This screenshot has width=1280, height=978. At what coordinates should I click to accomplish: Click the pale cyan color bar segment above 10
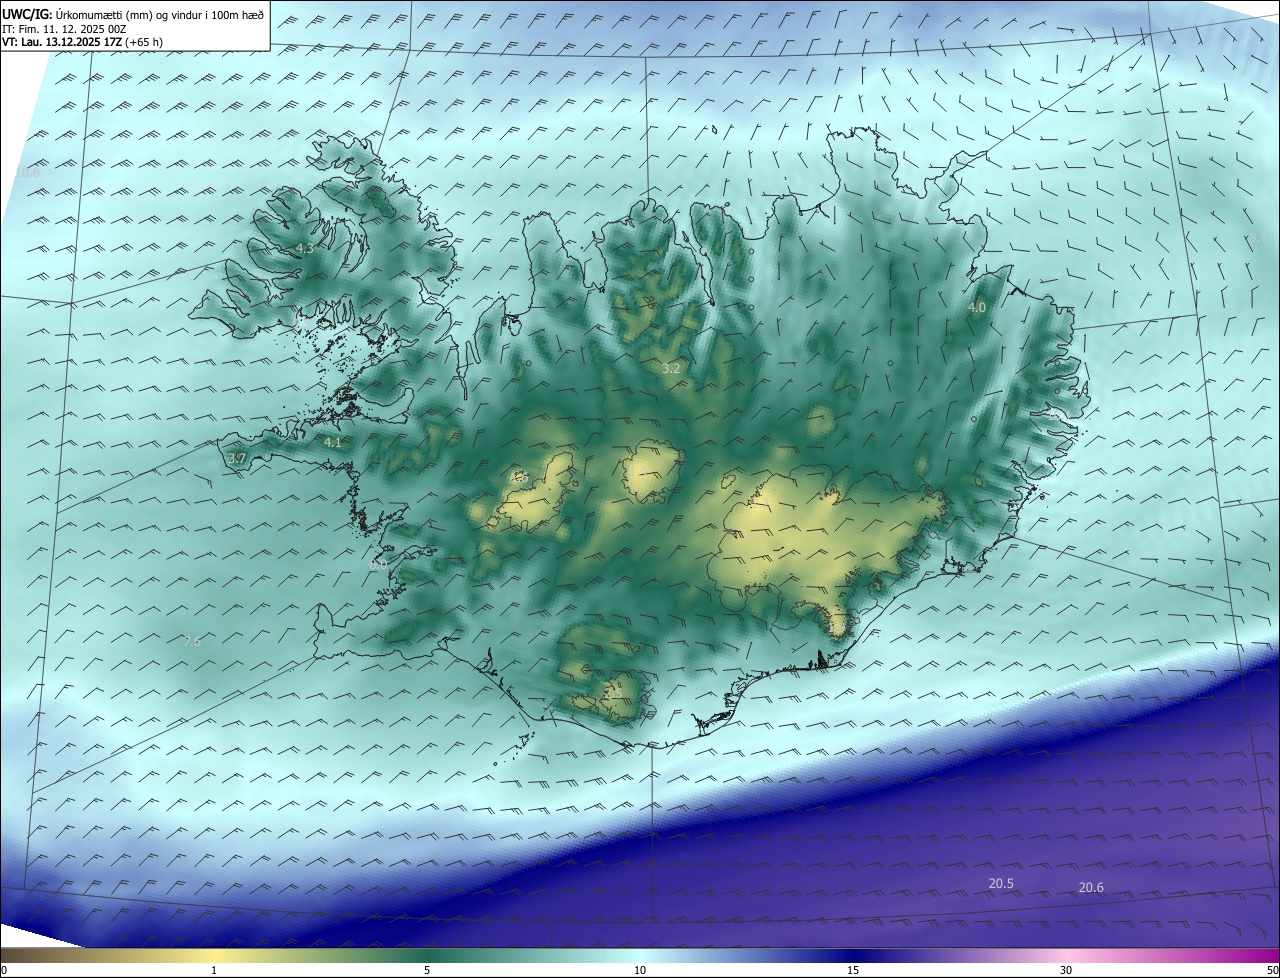tap(640, 955)
